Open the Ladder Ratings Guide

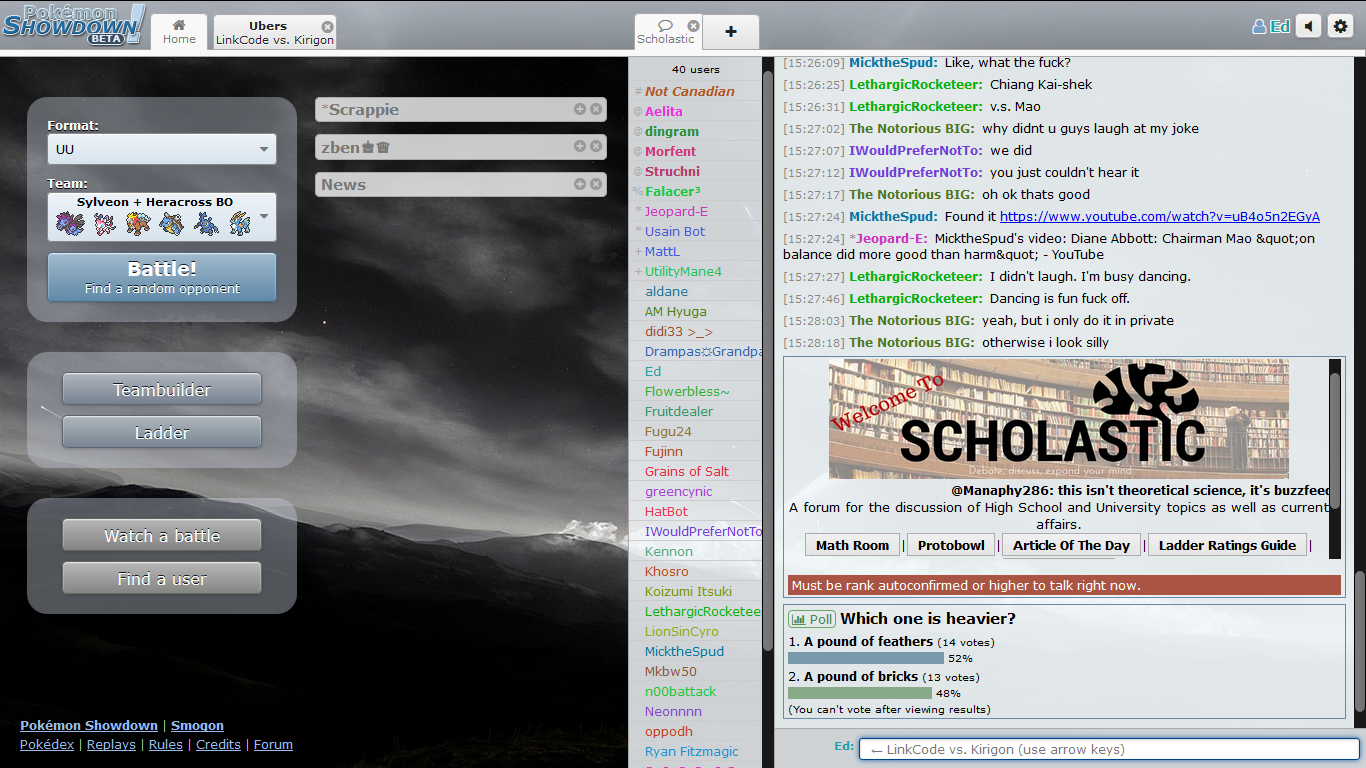coord(1227,545)
